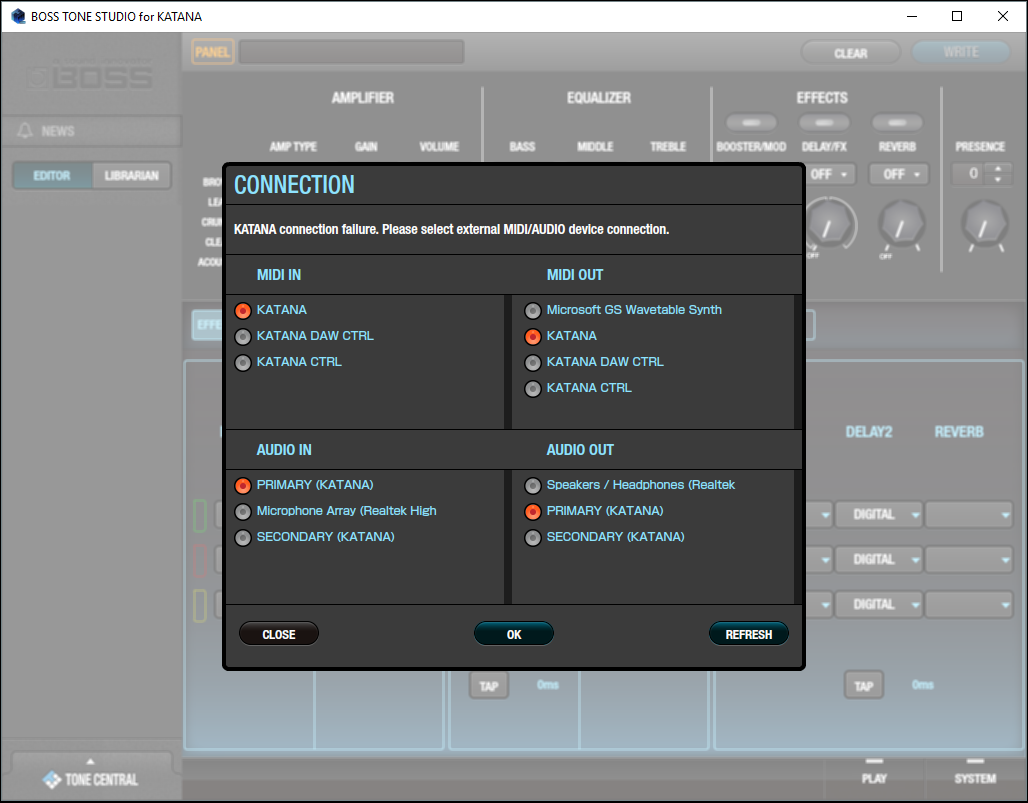The height and width of the screenshot is (803, 1028).
Task: Select the yellow channel indicator
Action: [x=200, y=605]
